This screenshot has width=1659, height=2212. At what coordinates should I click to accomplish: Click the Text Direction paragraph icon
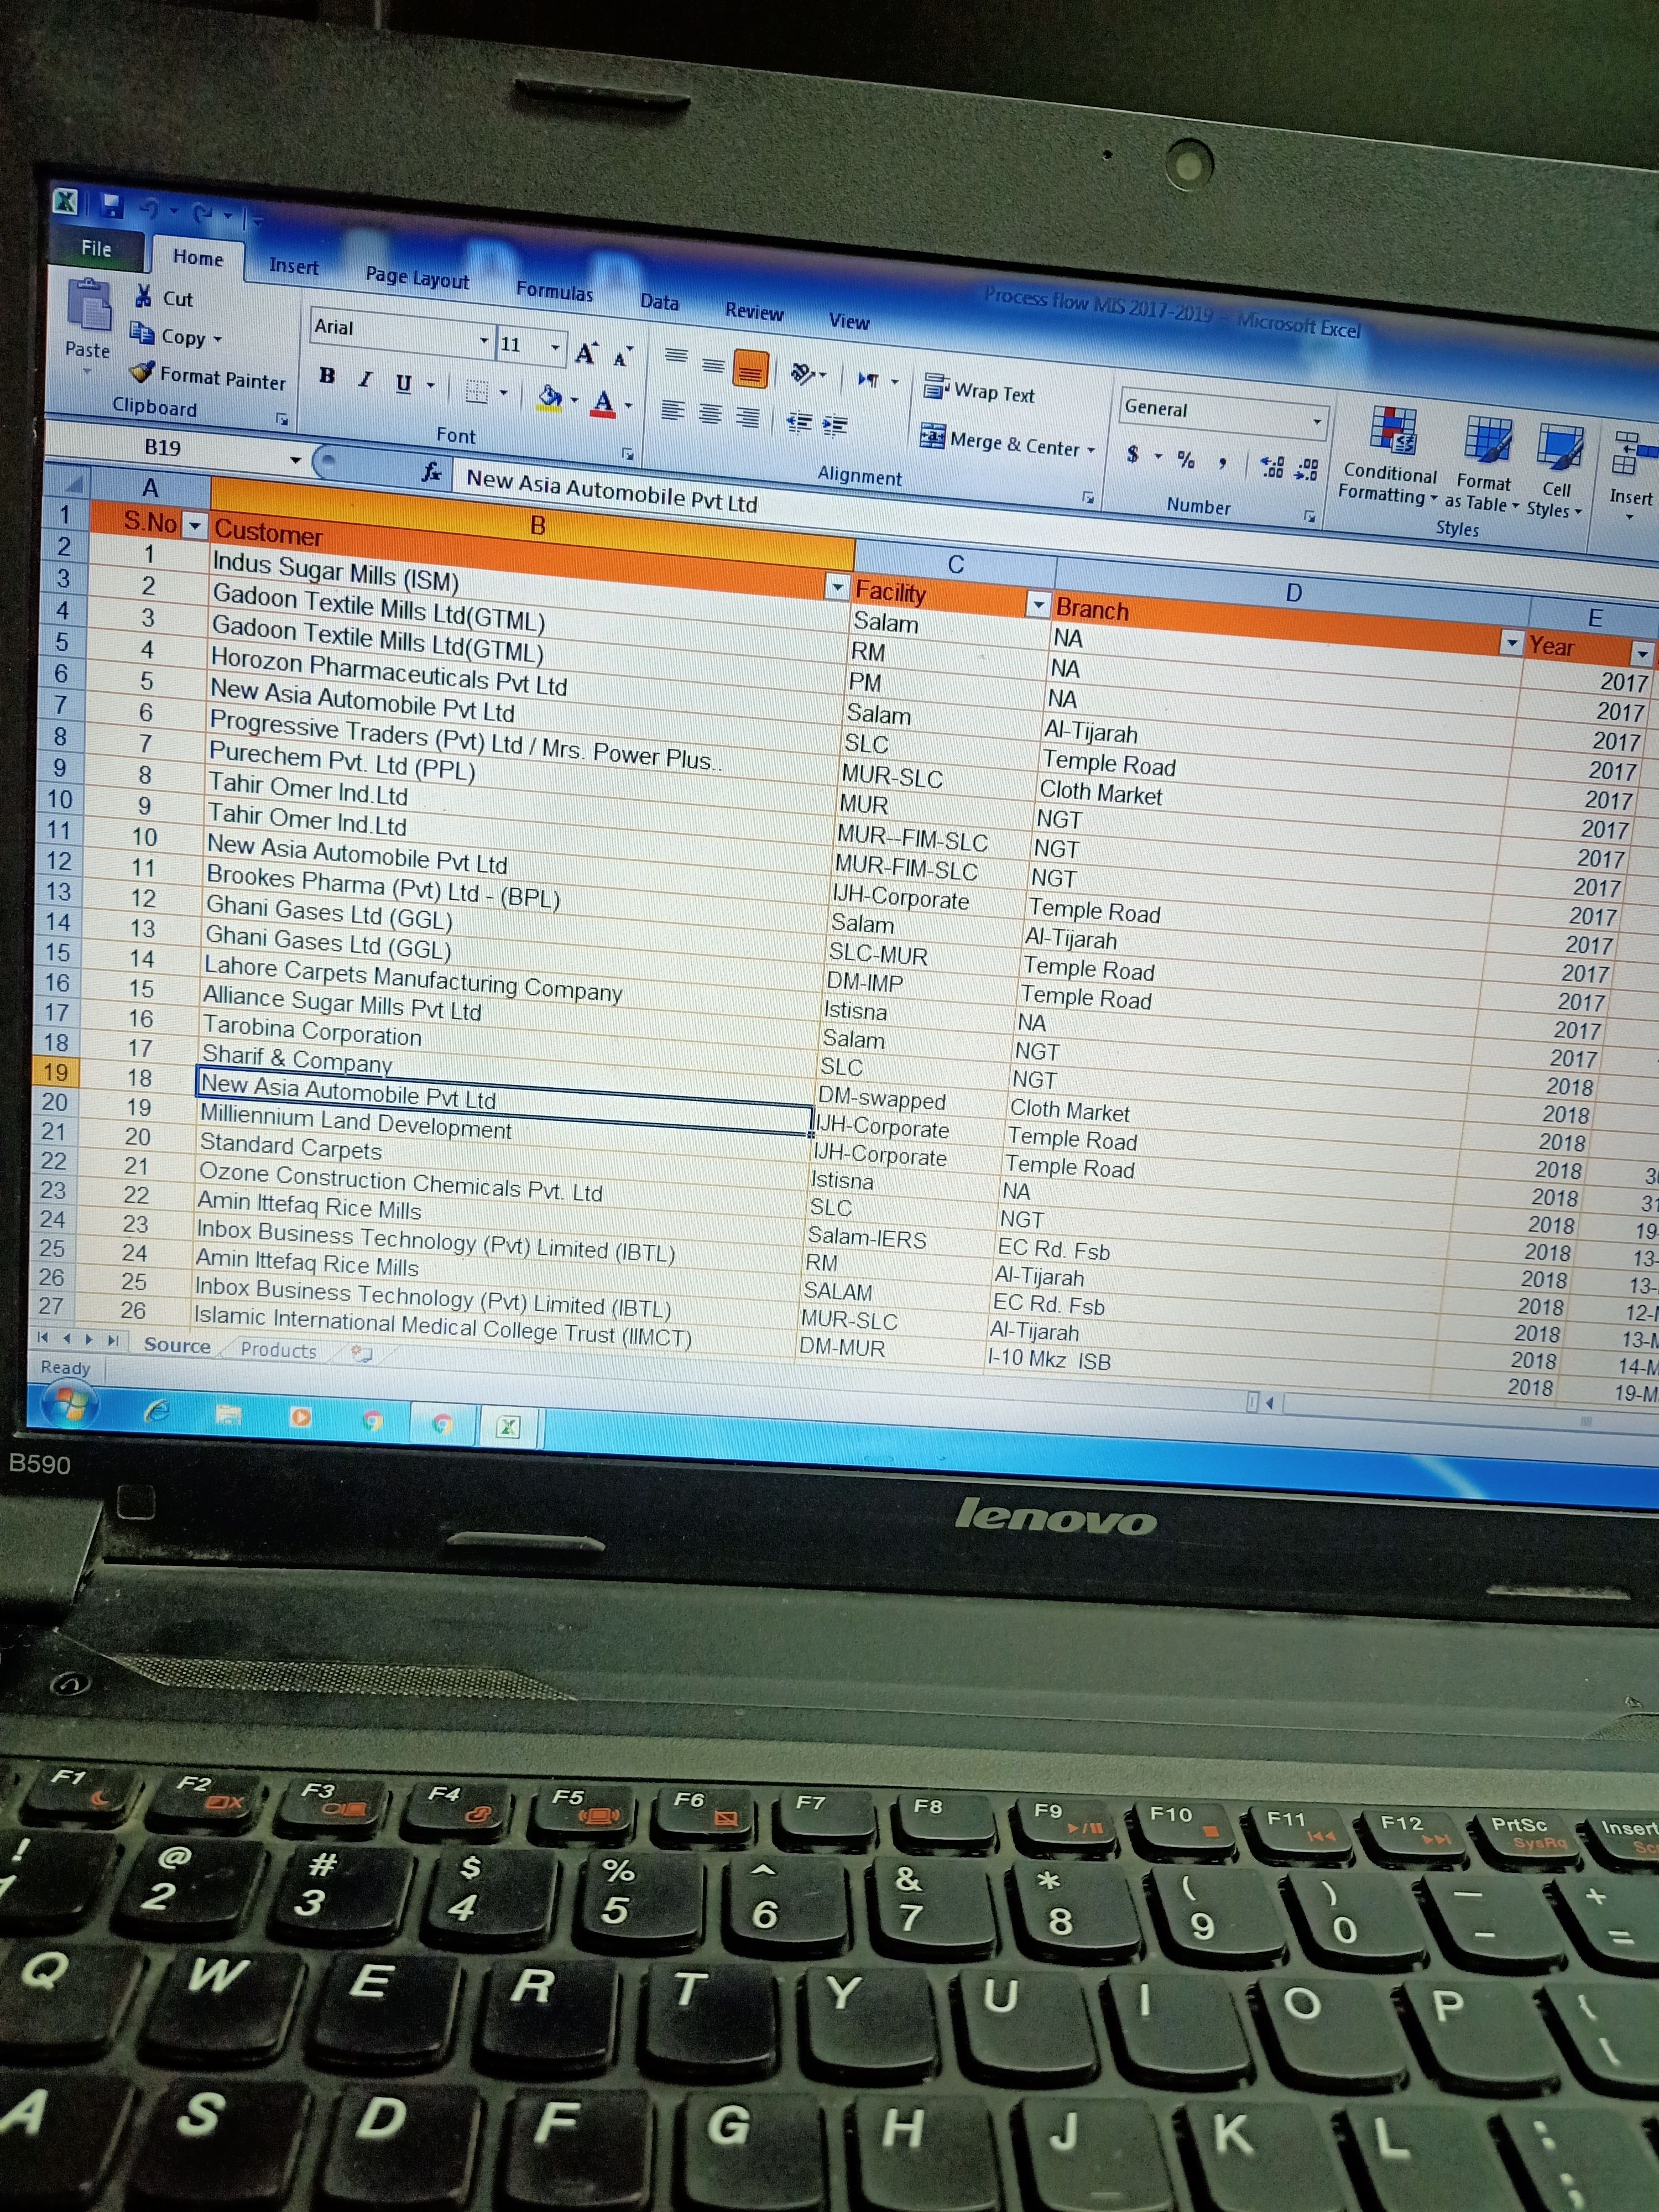868,379
